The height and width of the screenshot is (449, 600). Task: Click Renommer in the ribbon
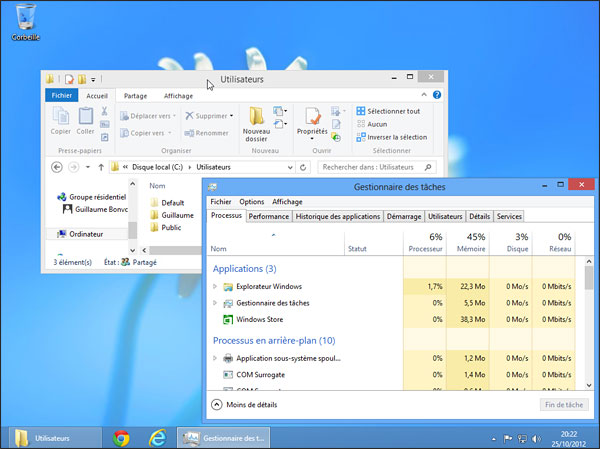[x=206, y=133]
